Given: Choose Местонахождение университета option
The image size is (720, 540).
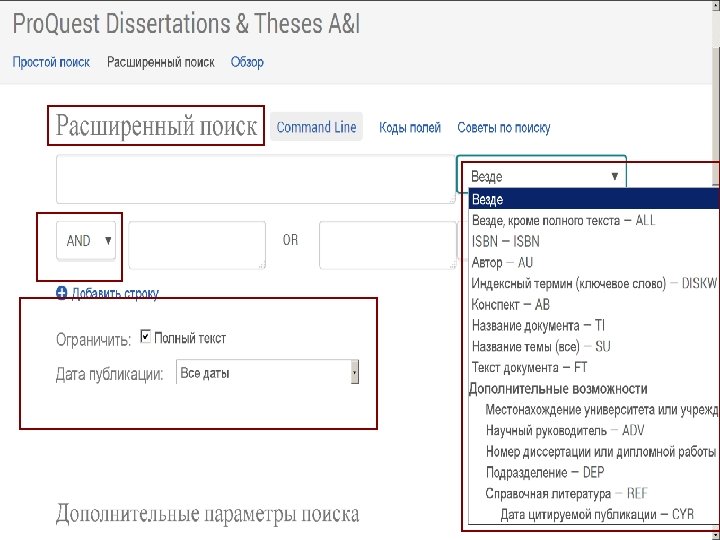Looking at the screenshot, I should point(594,410).
